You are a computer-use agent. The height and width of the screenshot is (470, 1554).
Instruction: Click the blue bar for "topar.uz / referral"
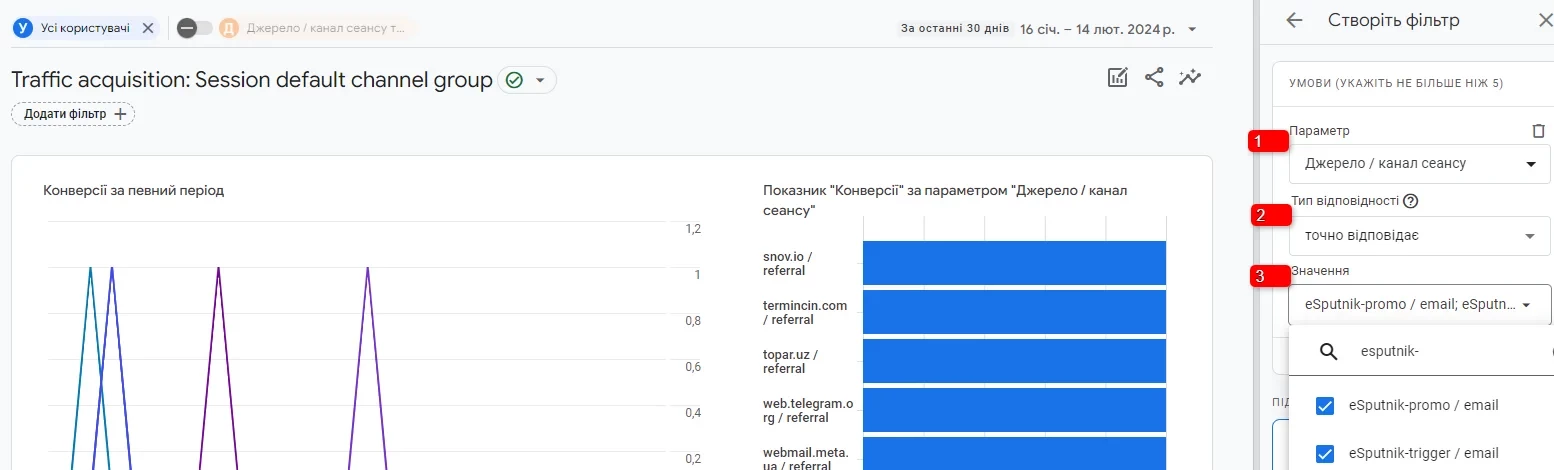tap(1014, 361)
